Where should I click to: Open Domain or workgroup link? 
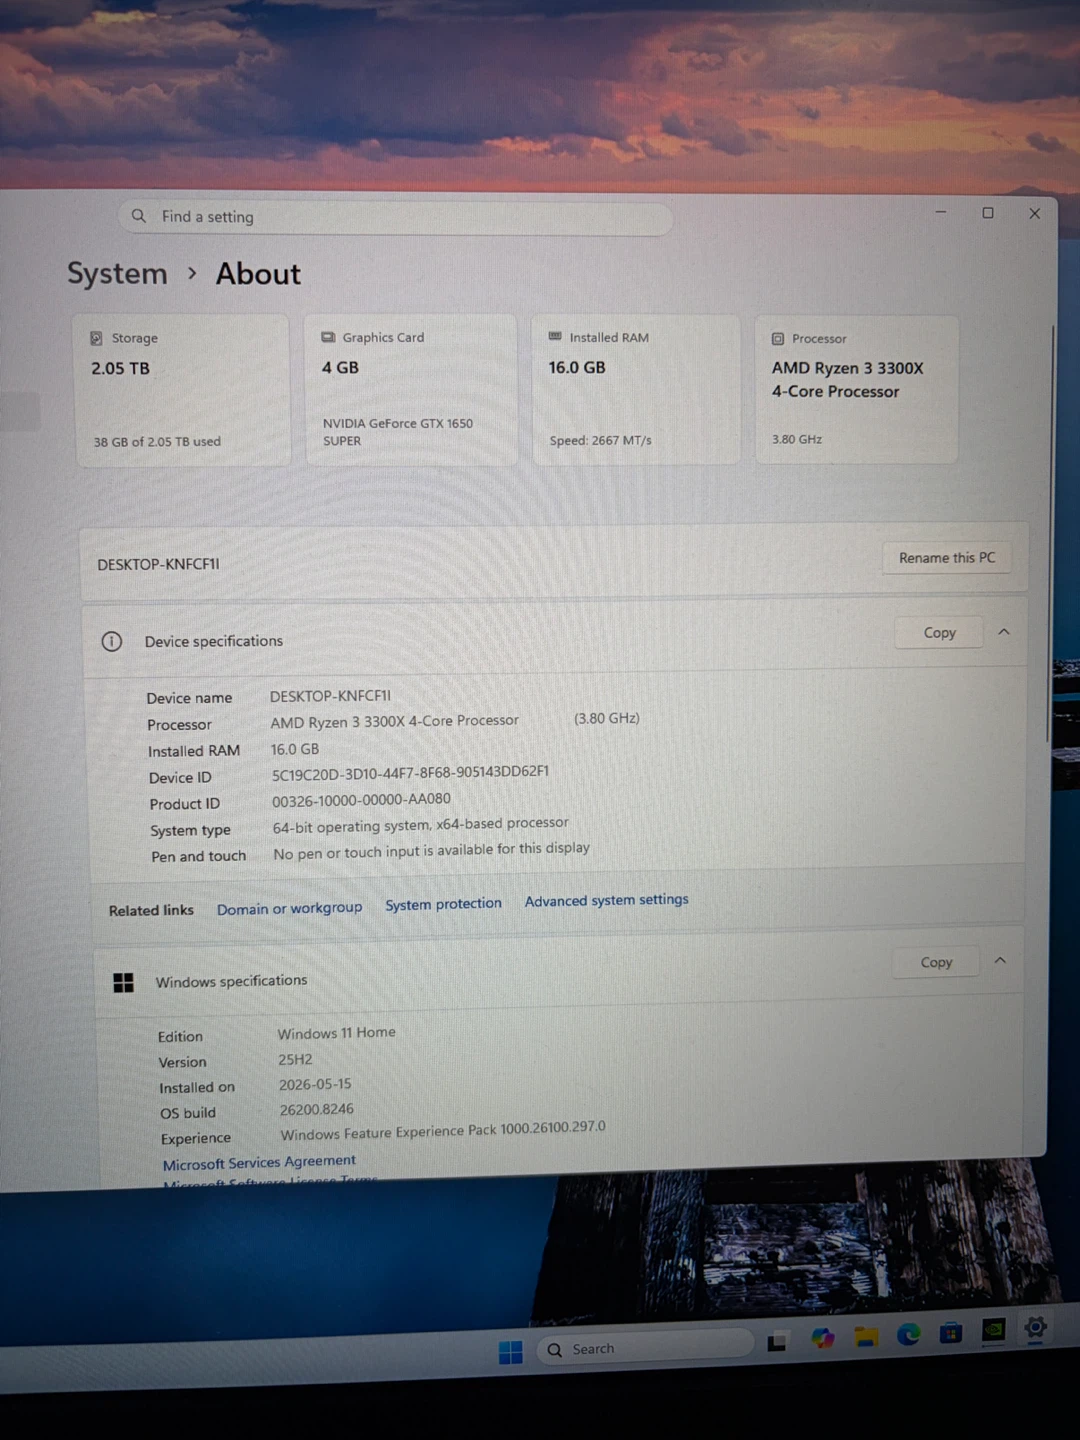[x=290, y=908]
